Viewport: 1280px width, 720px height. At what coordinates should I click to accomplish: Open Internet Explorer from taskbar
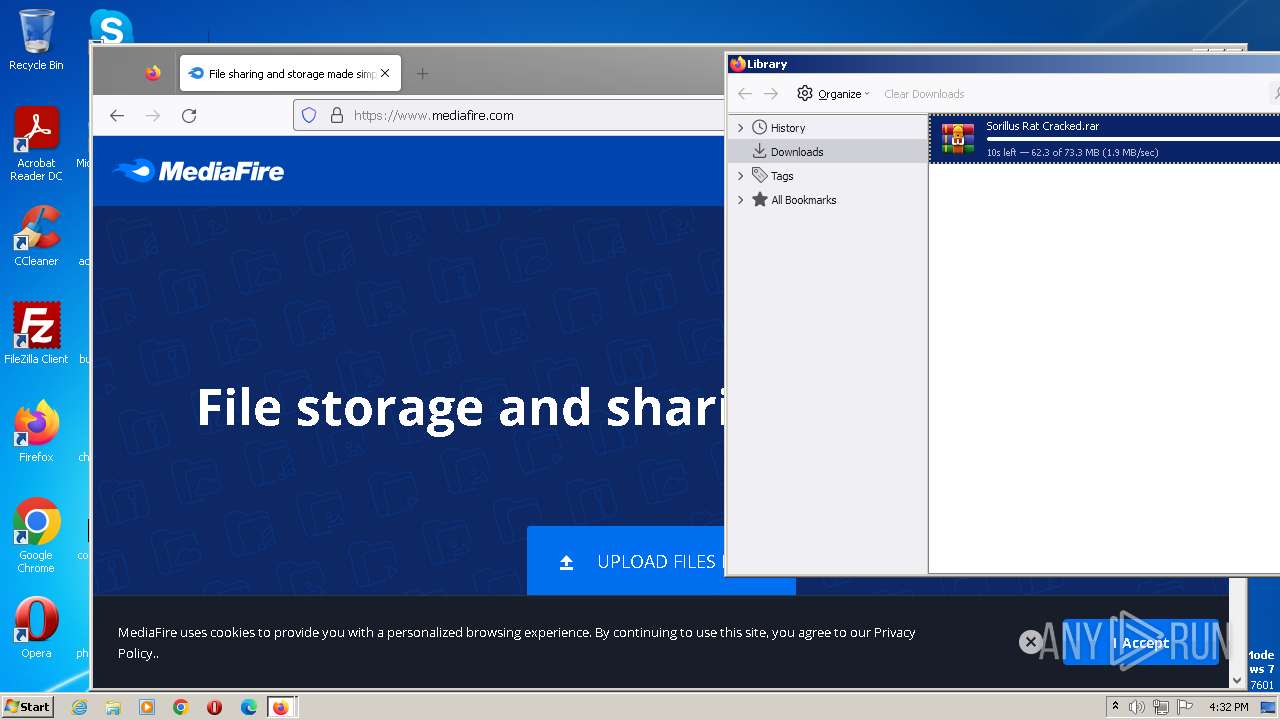79,707
